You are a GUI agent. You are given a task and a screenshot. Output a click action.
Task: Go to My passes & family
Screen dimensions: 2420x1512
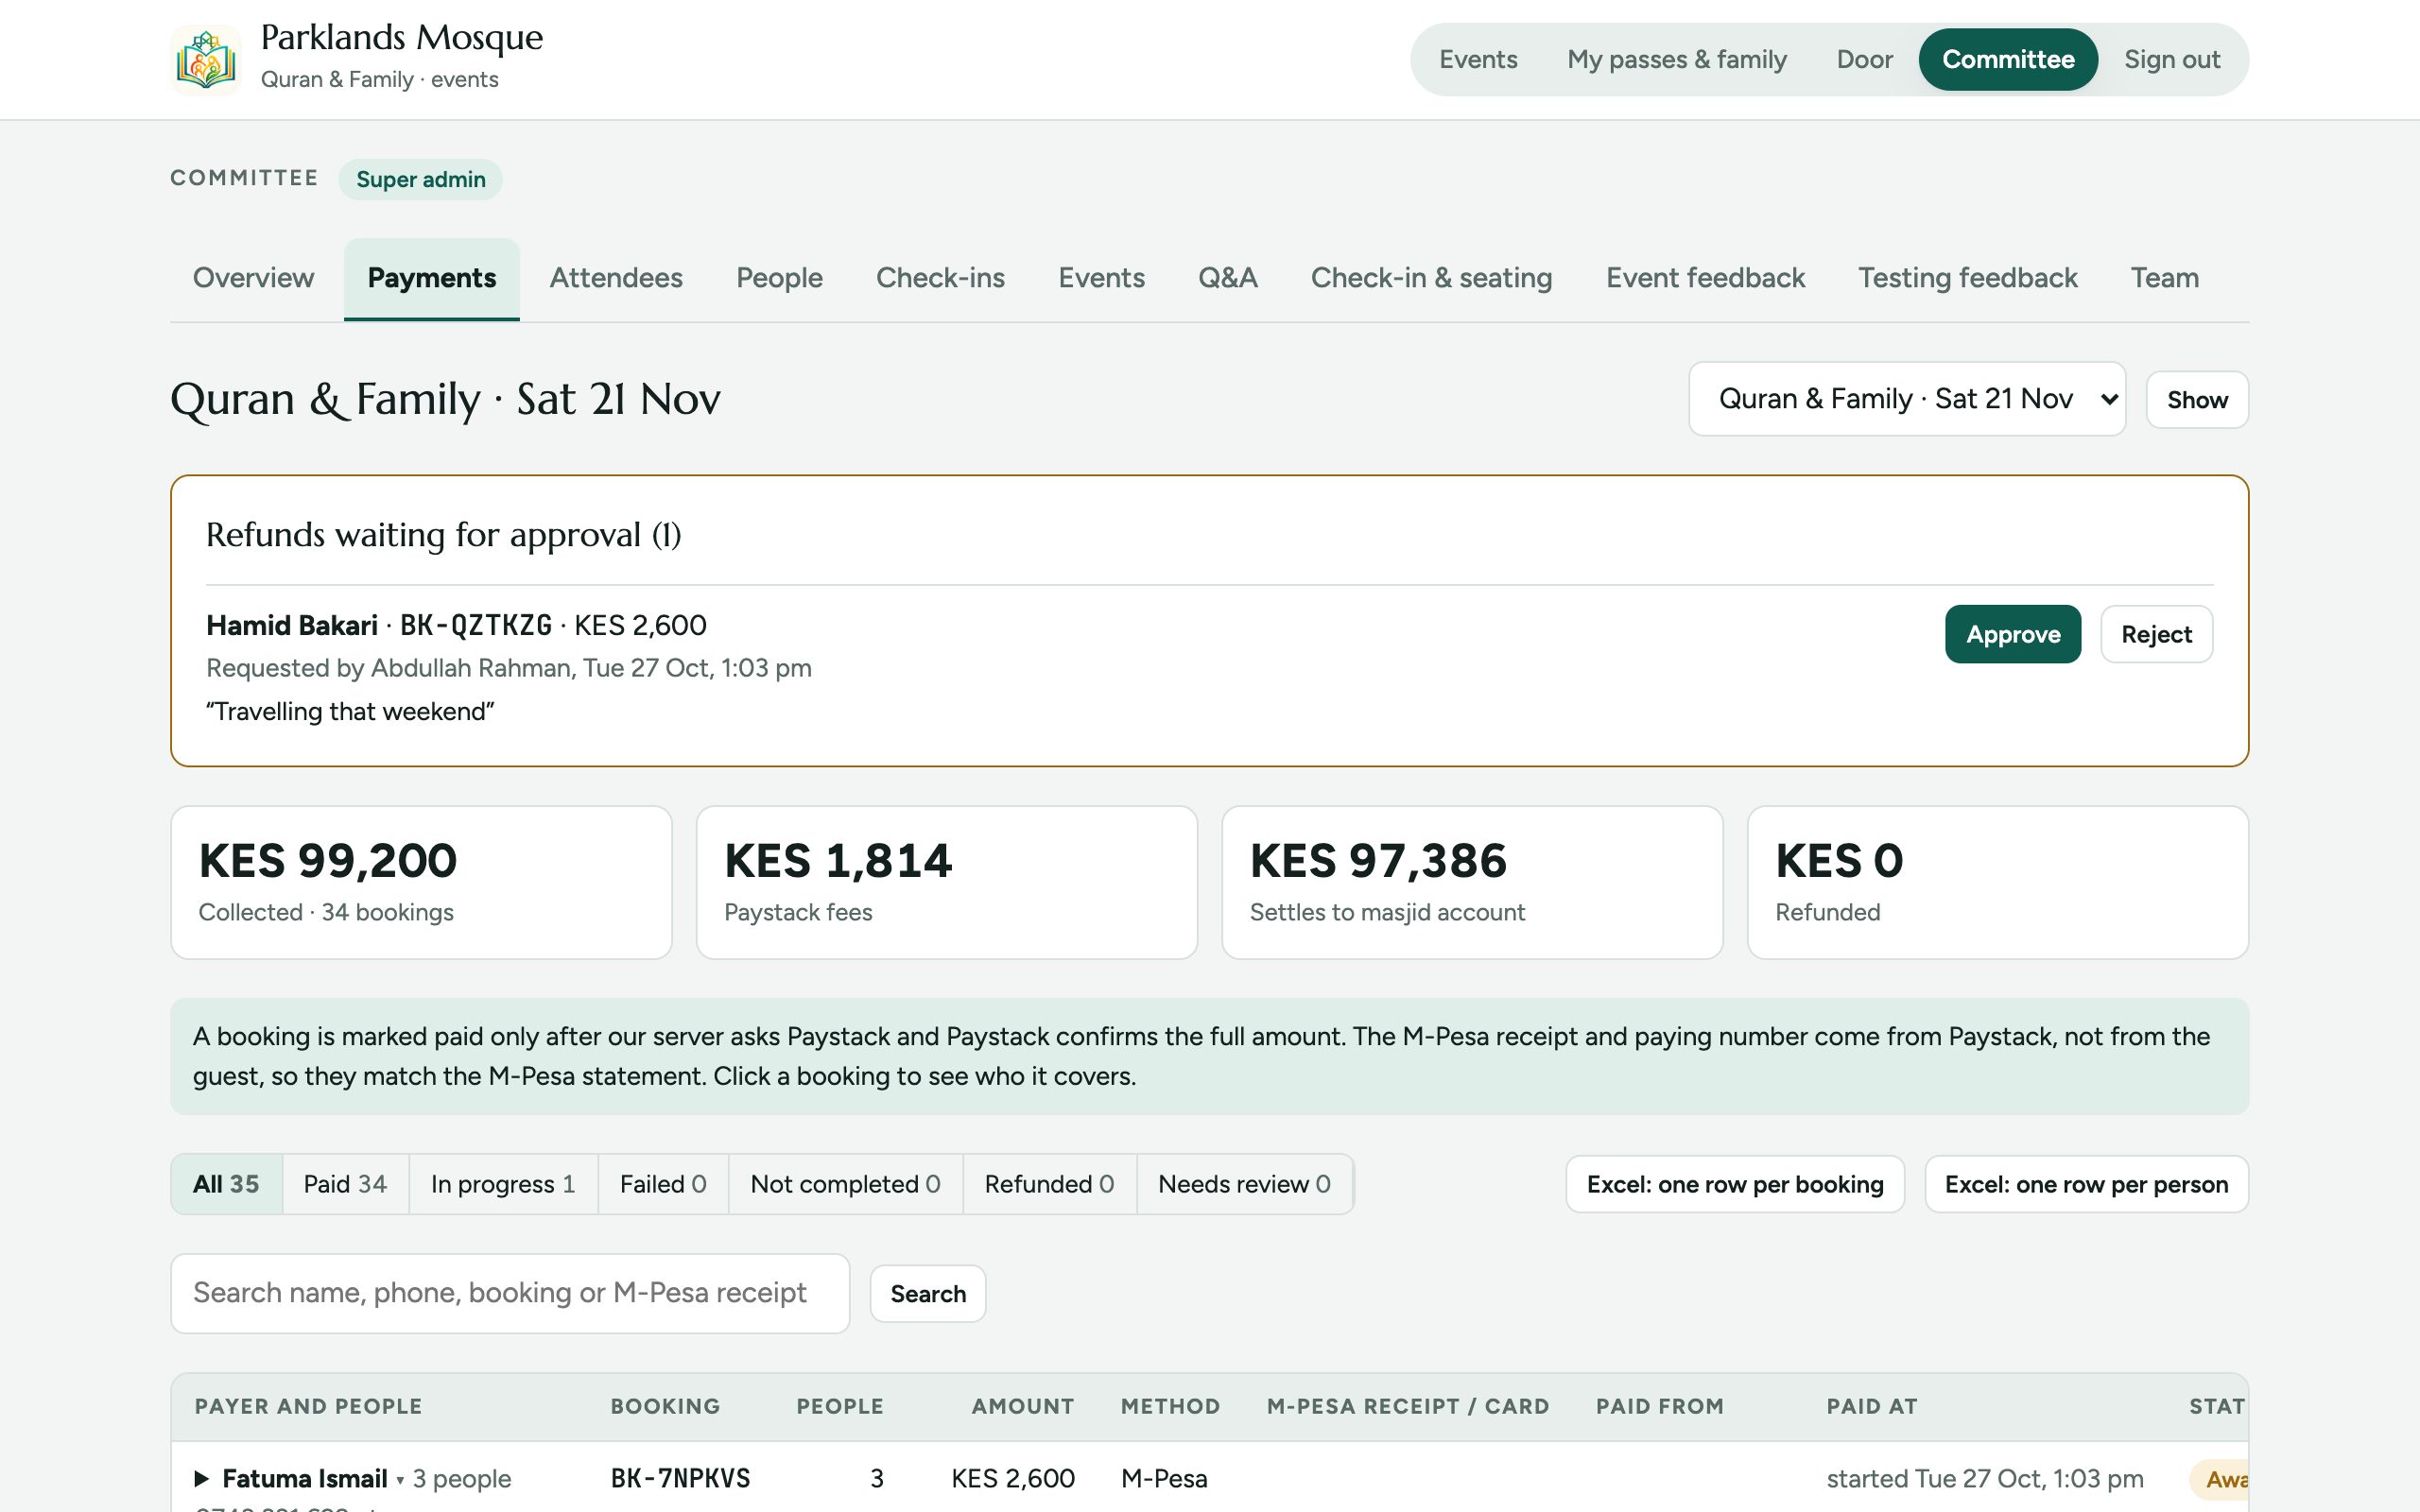pyautogui.click(x=1676, y=60)
